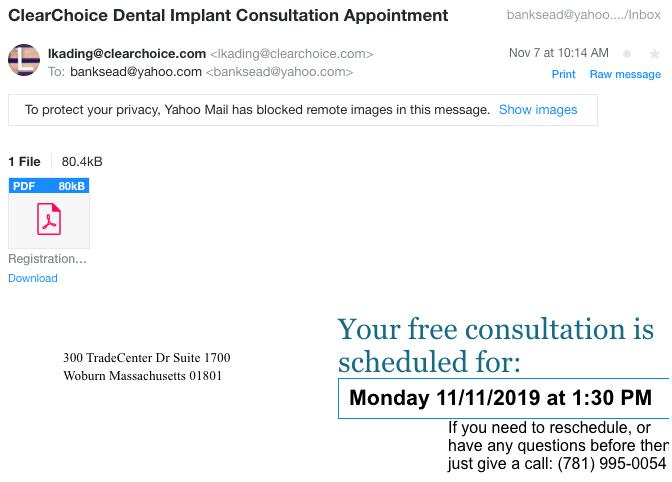This screenshot has width=672, height=482.
Task: Click the sender avatar picture
Action: click(x=24, y=60)
